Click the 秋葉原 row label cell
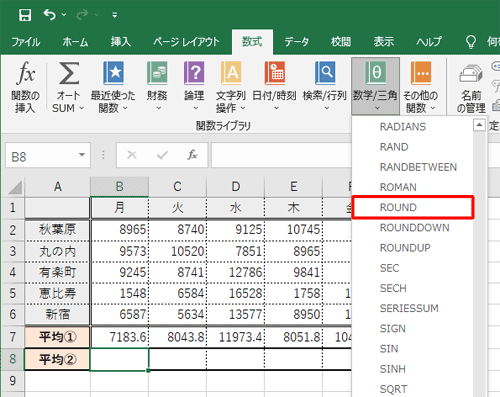Screen dimensions: 500x397 click(x=57, y=230)
